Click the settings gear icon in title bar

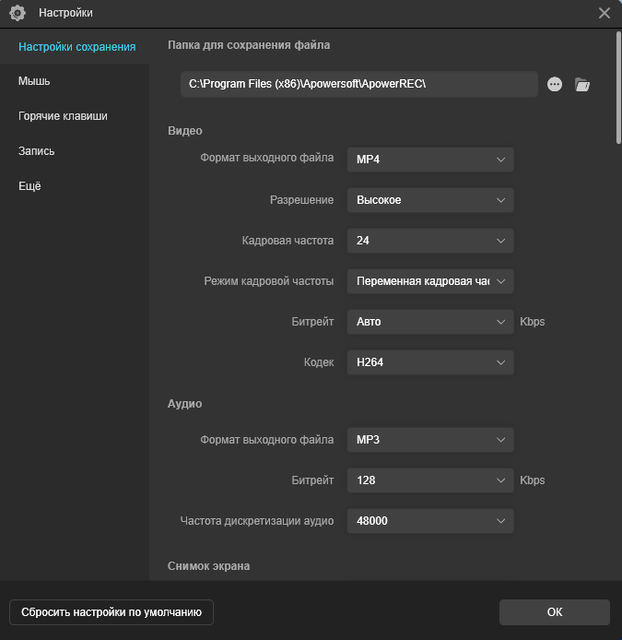click(17, 13)
